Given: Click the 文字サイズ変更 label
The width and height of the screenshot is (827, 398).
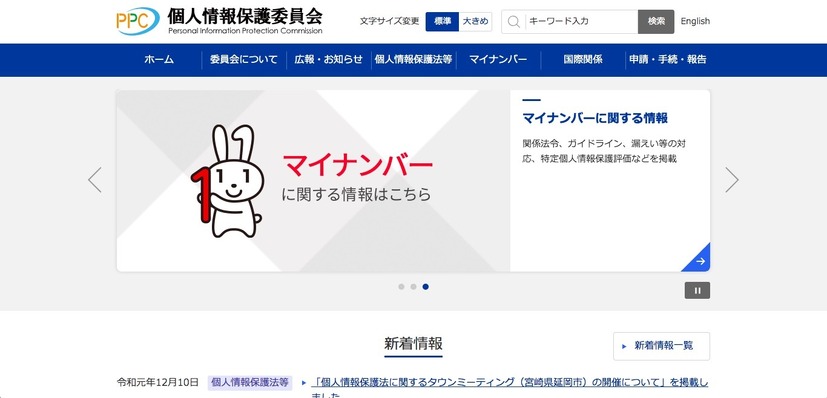Looking at the screenshot, I should [x=389, y=22].
